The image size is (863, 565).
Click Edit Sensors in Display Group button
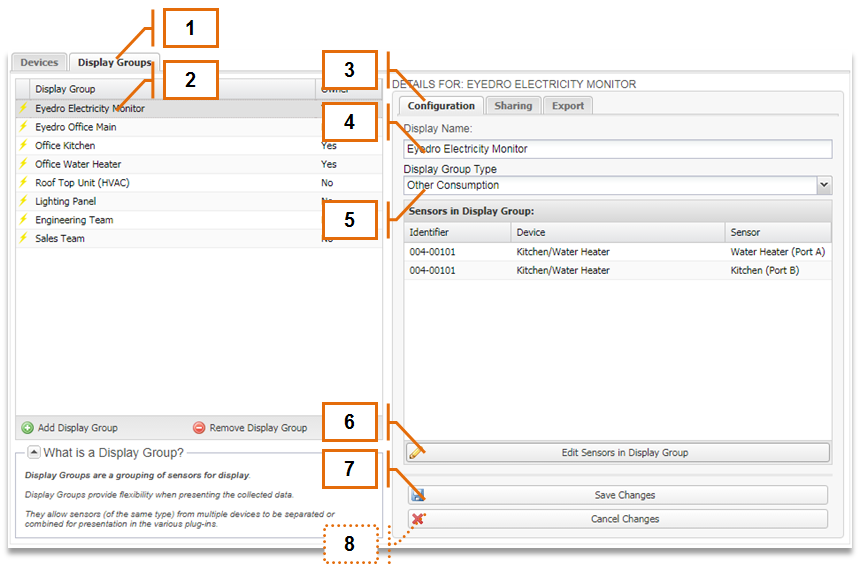618,452
